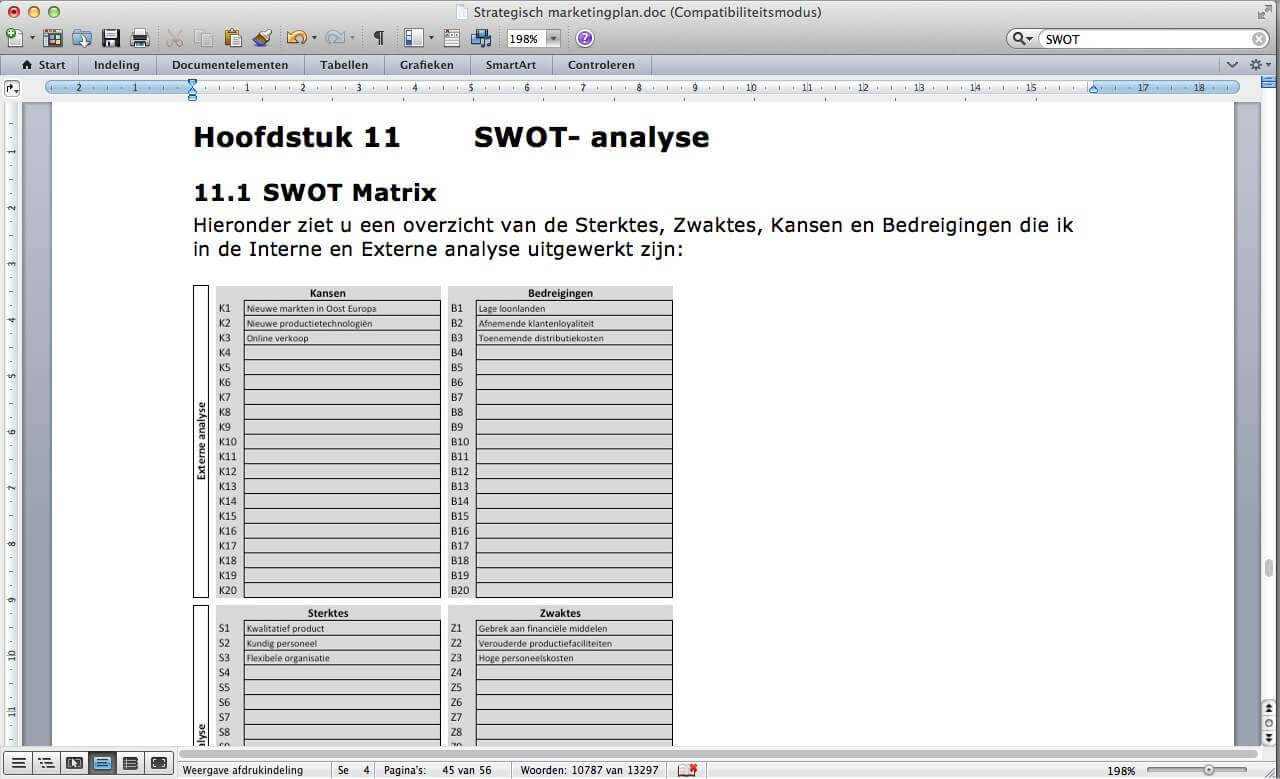1280x779 pixels.
Task: Click the zoom slider at the bottom right
Action: [x=1208, y=770]
